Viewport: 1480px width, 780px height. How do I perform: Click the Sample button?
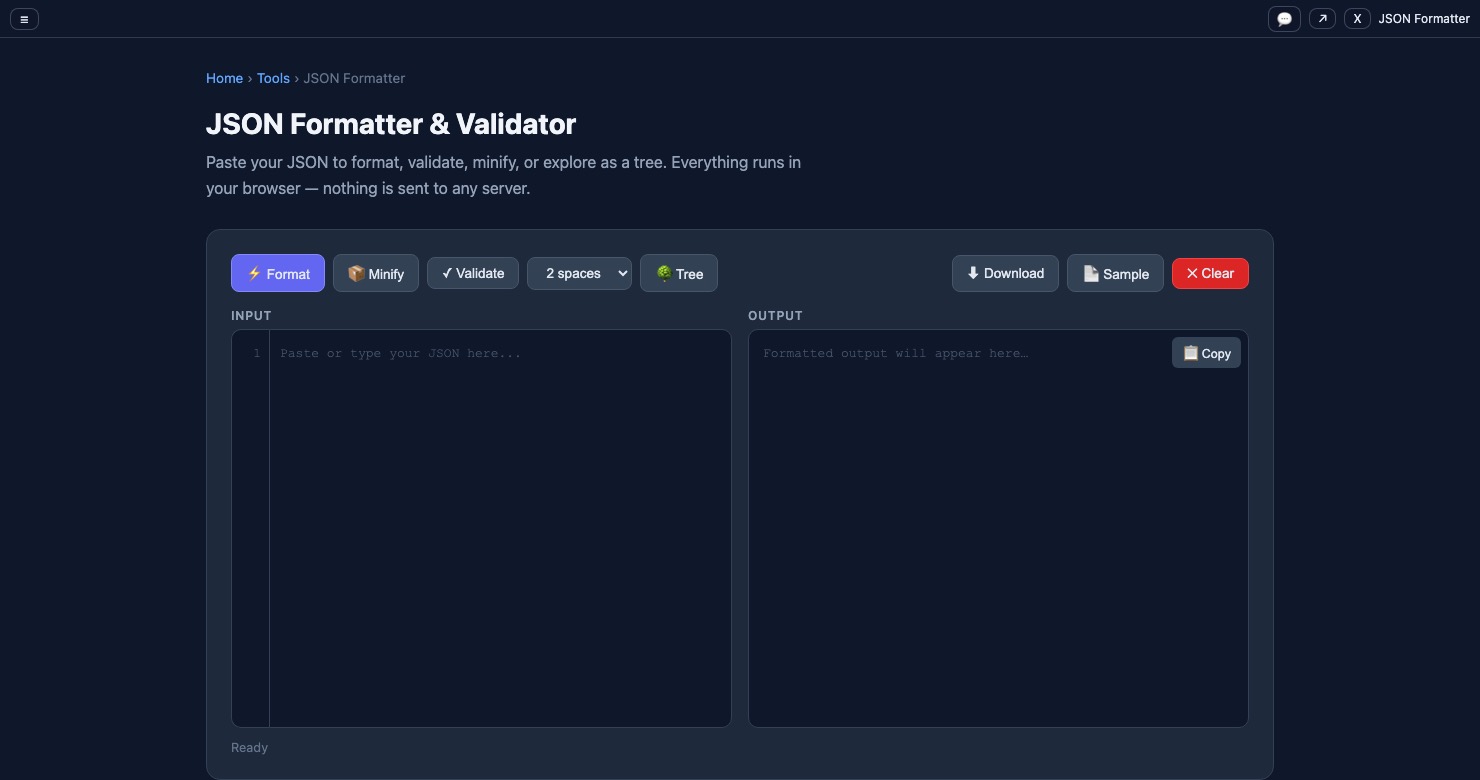pos(1114,273)
